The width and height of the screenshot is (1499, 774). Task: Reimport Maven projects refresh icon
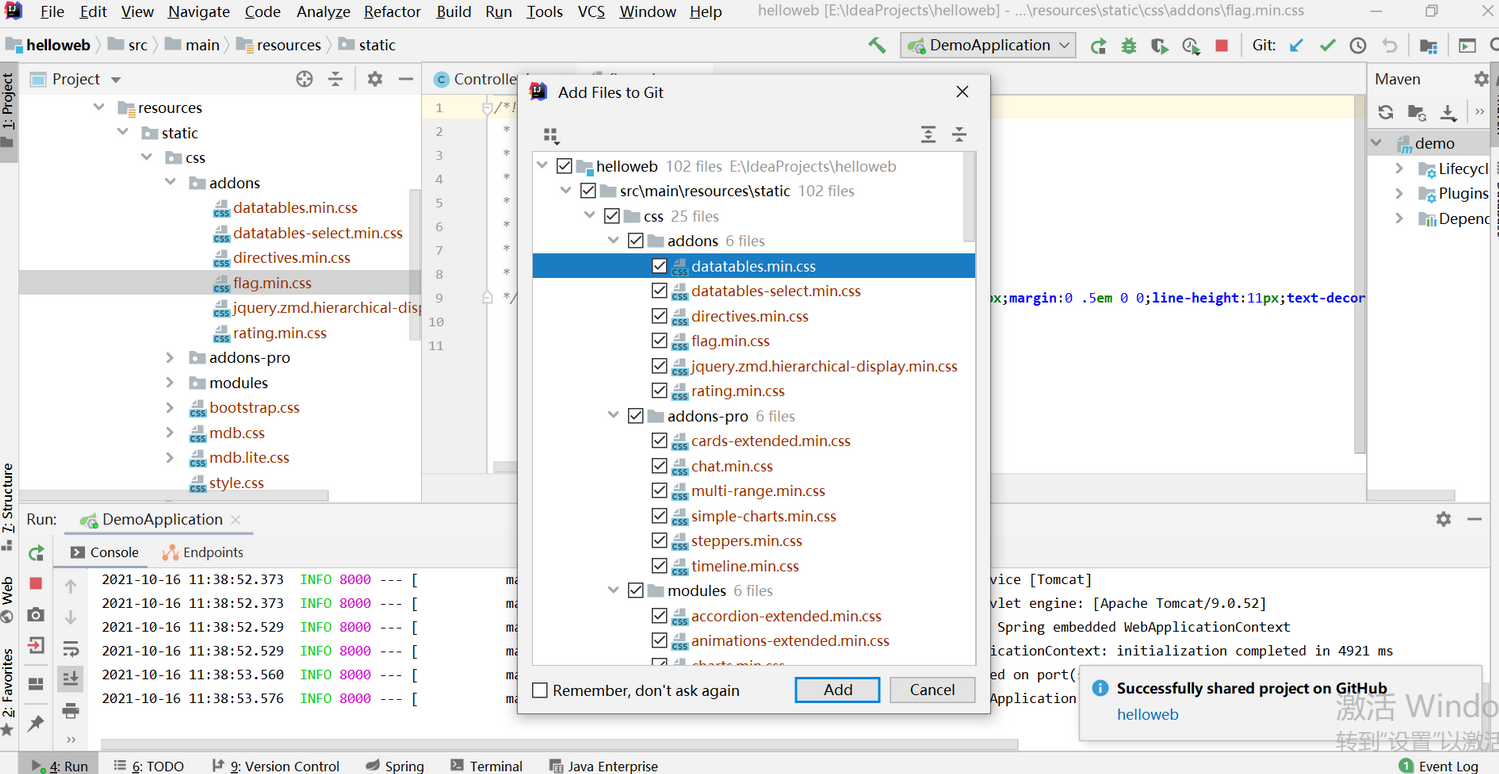tap(1385, 112)
